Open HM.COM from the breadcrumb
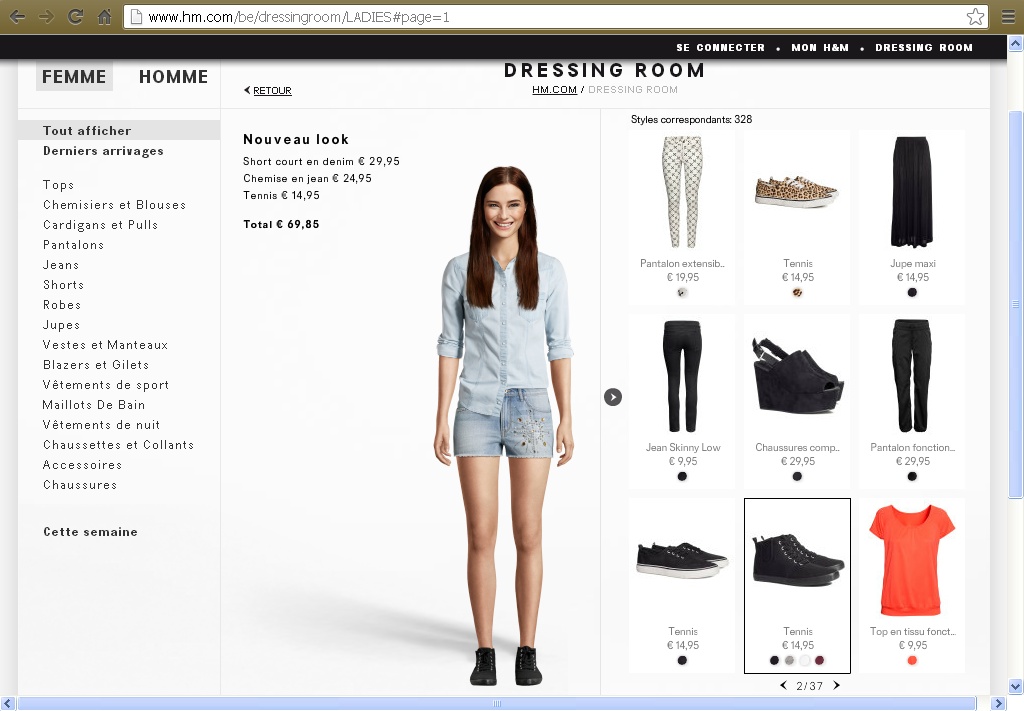The width and height of the screenshot is (1024, 711). pos(554,89)
